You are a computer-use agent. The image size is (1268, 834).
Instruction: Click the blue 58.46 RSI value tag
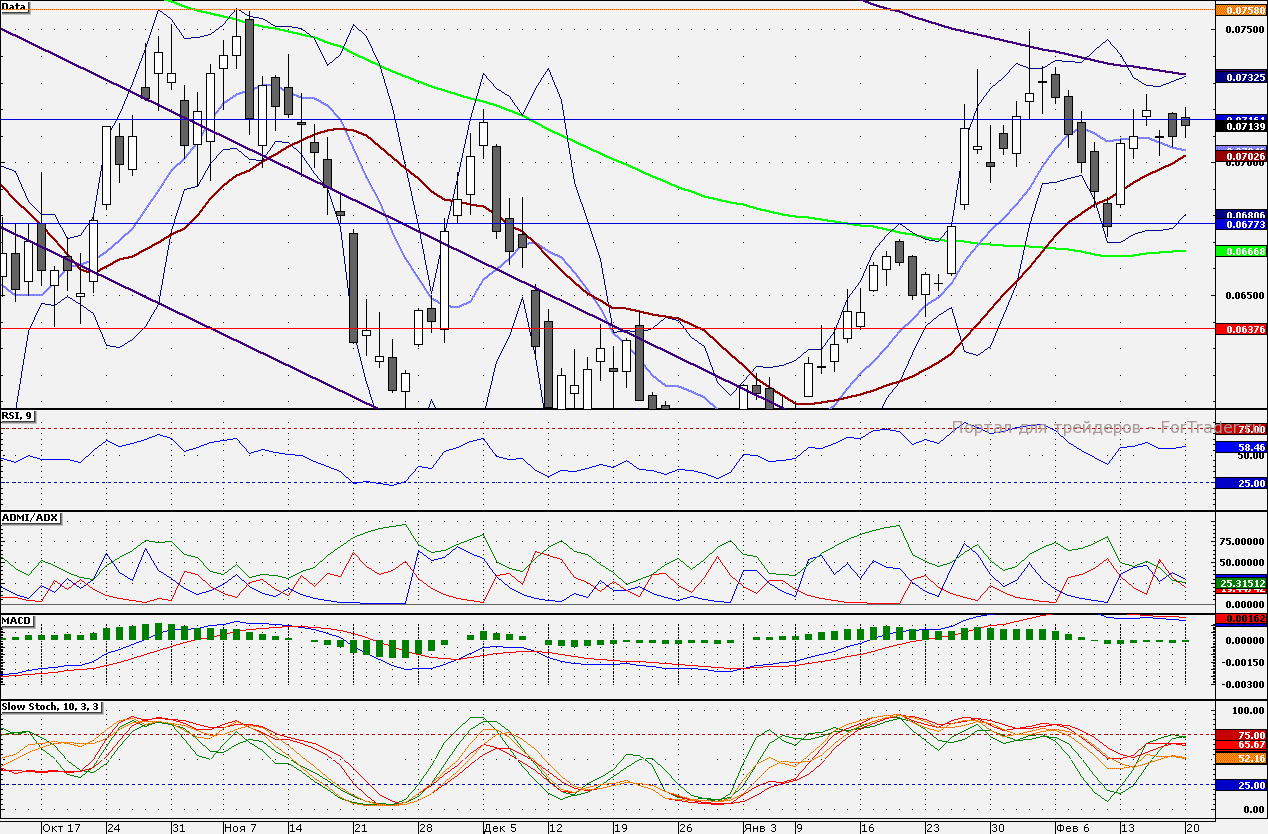coord(1239,447)
